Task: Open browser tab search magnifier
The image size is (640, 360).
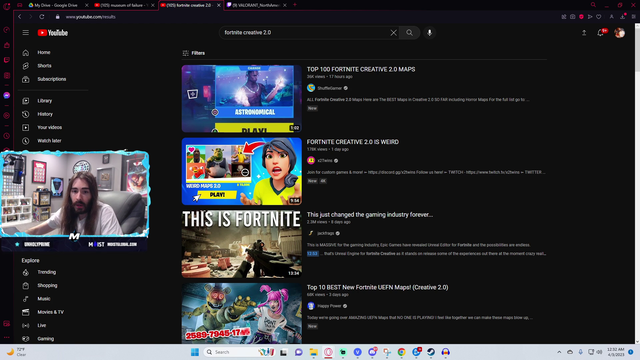Action: (x=593, y=5)
